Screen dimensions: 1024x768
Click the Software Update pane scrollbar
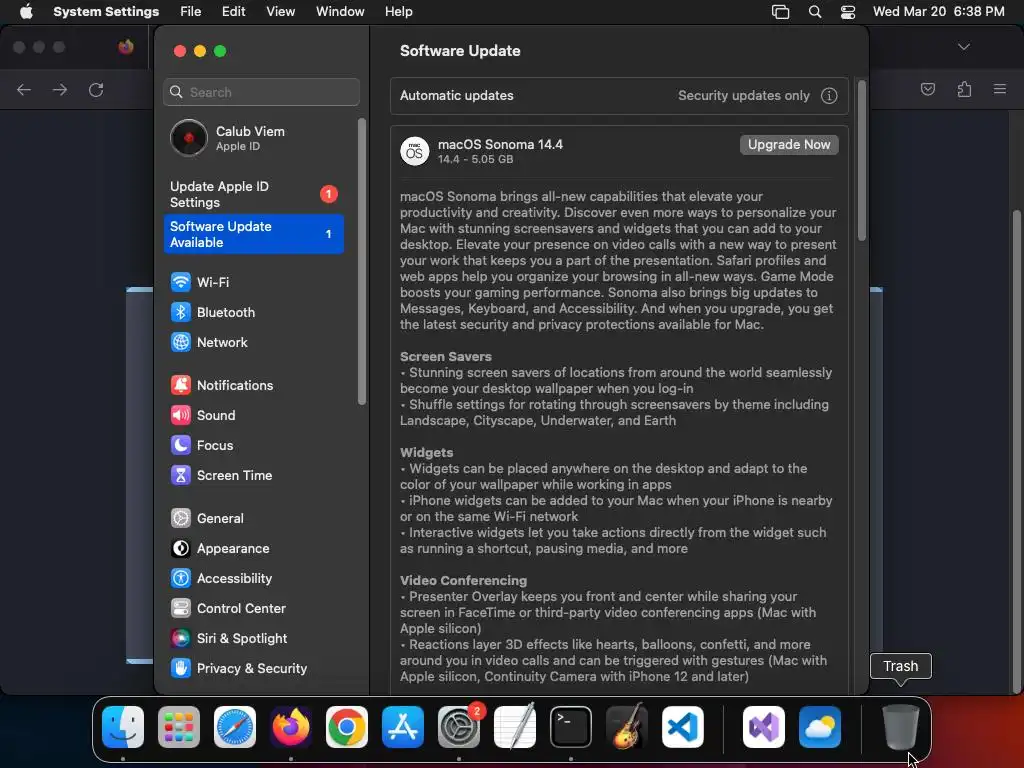click(x=862, y=161)
